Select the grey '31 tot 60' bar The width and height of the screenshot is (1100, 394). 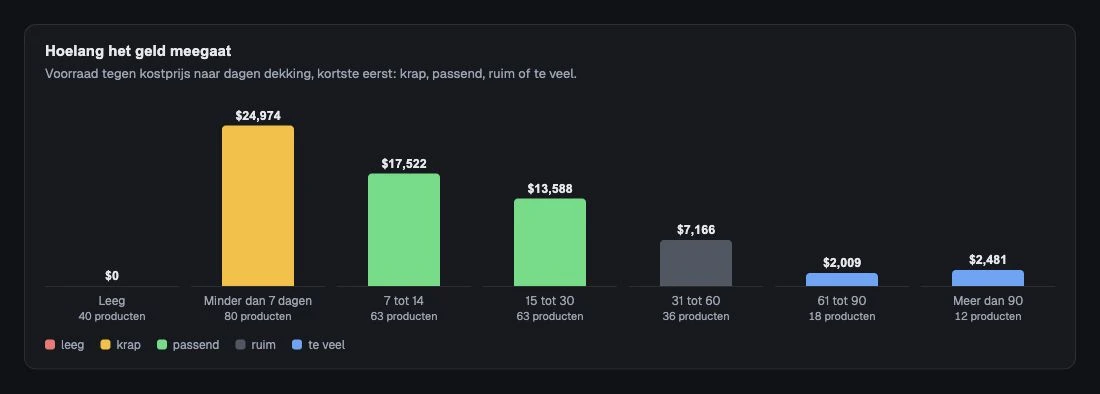[x=696, y=263]
